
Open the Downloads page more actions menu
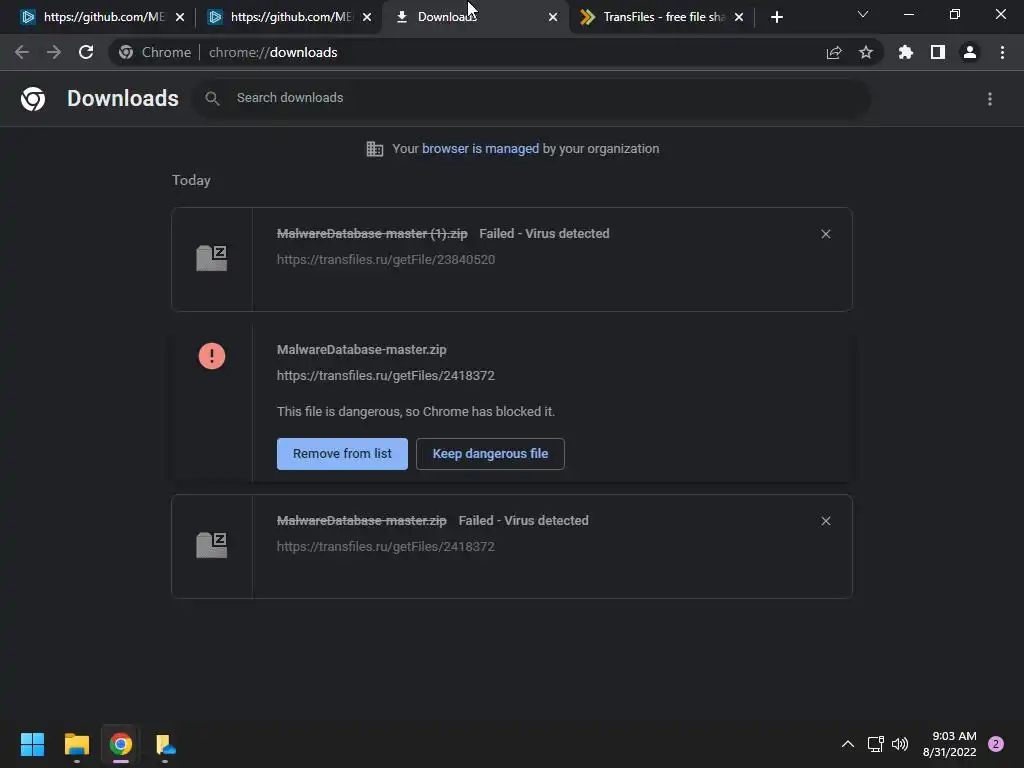pyautogui.click(x=990, y=99)
